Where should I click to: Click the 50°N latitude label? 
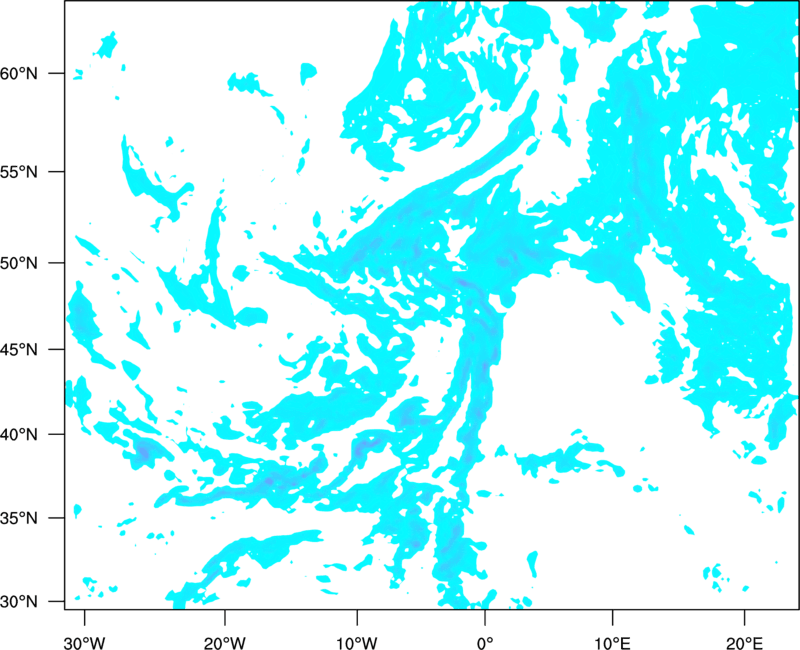(18, 263)
